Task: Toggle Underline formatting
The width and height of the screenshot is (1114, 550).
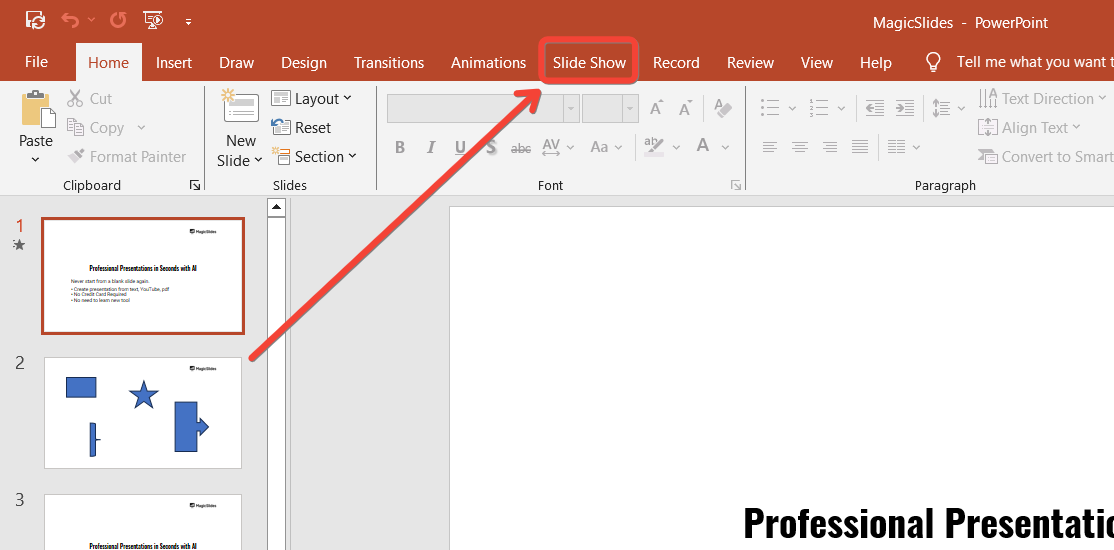Action: coord(460,147)
